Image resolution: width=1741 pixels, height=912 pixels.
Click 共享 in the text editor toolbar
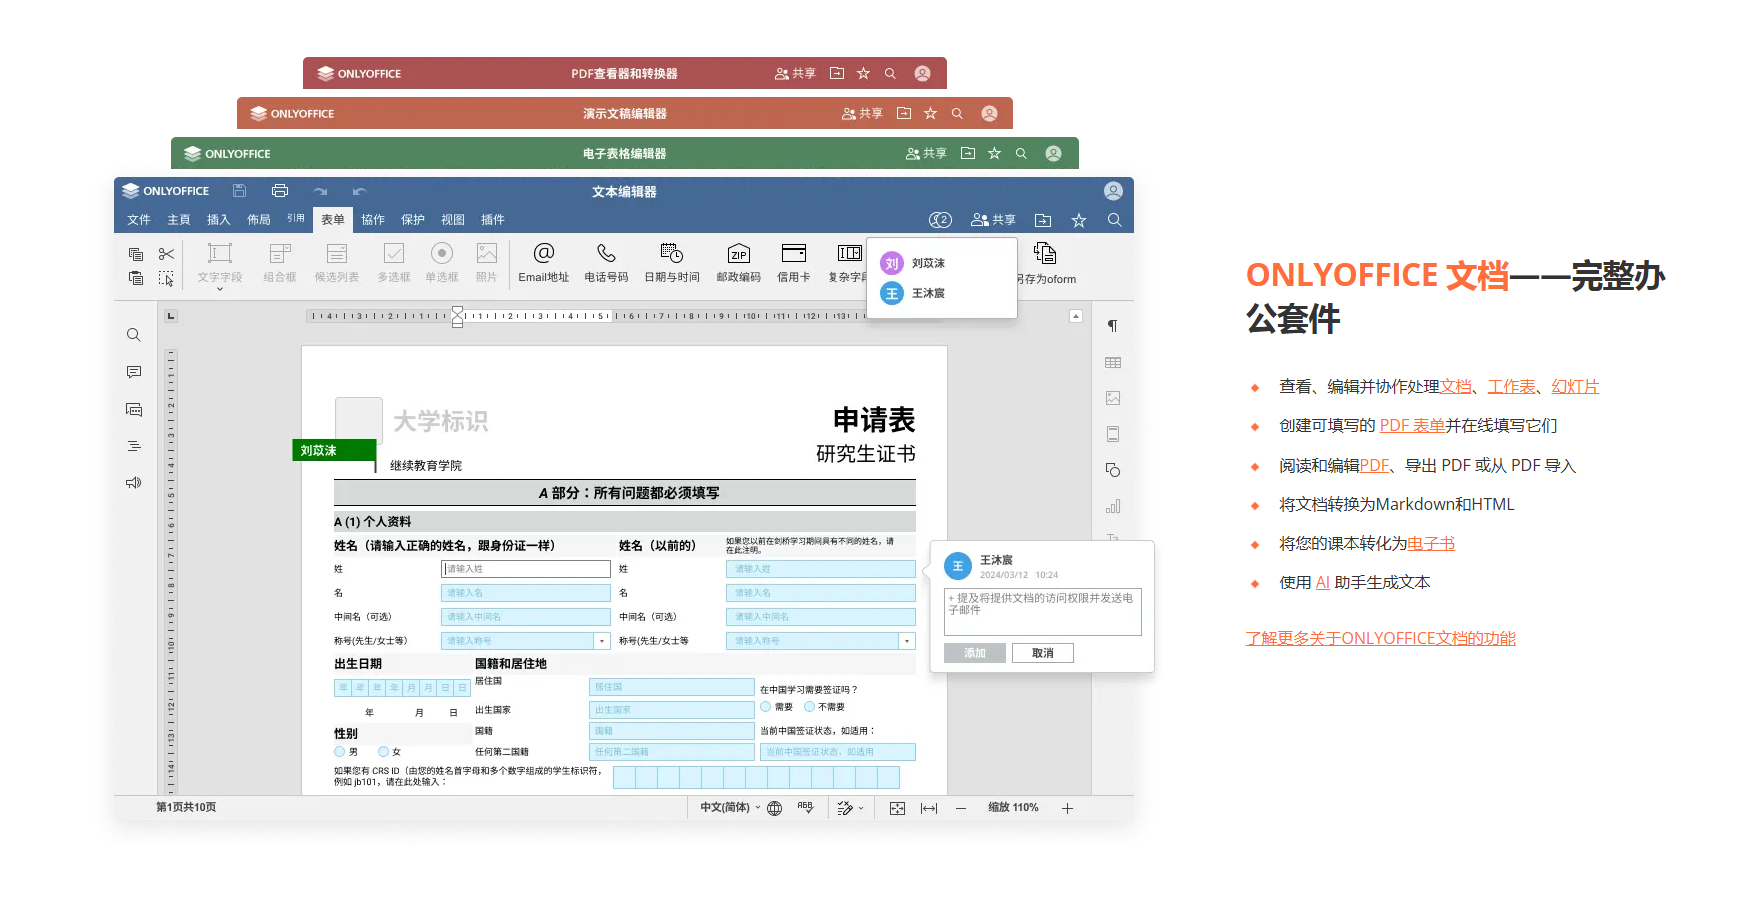(993, 220)
